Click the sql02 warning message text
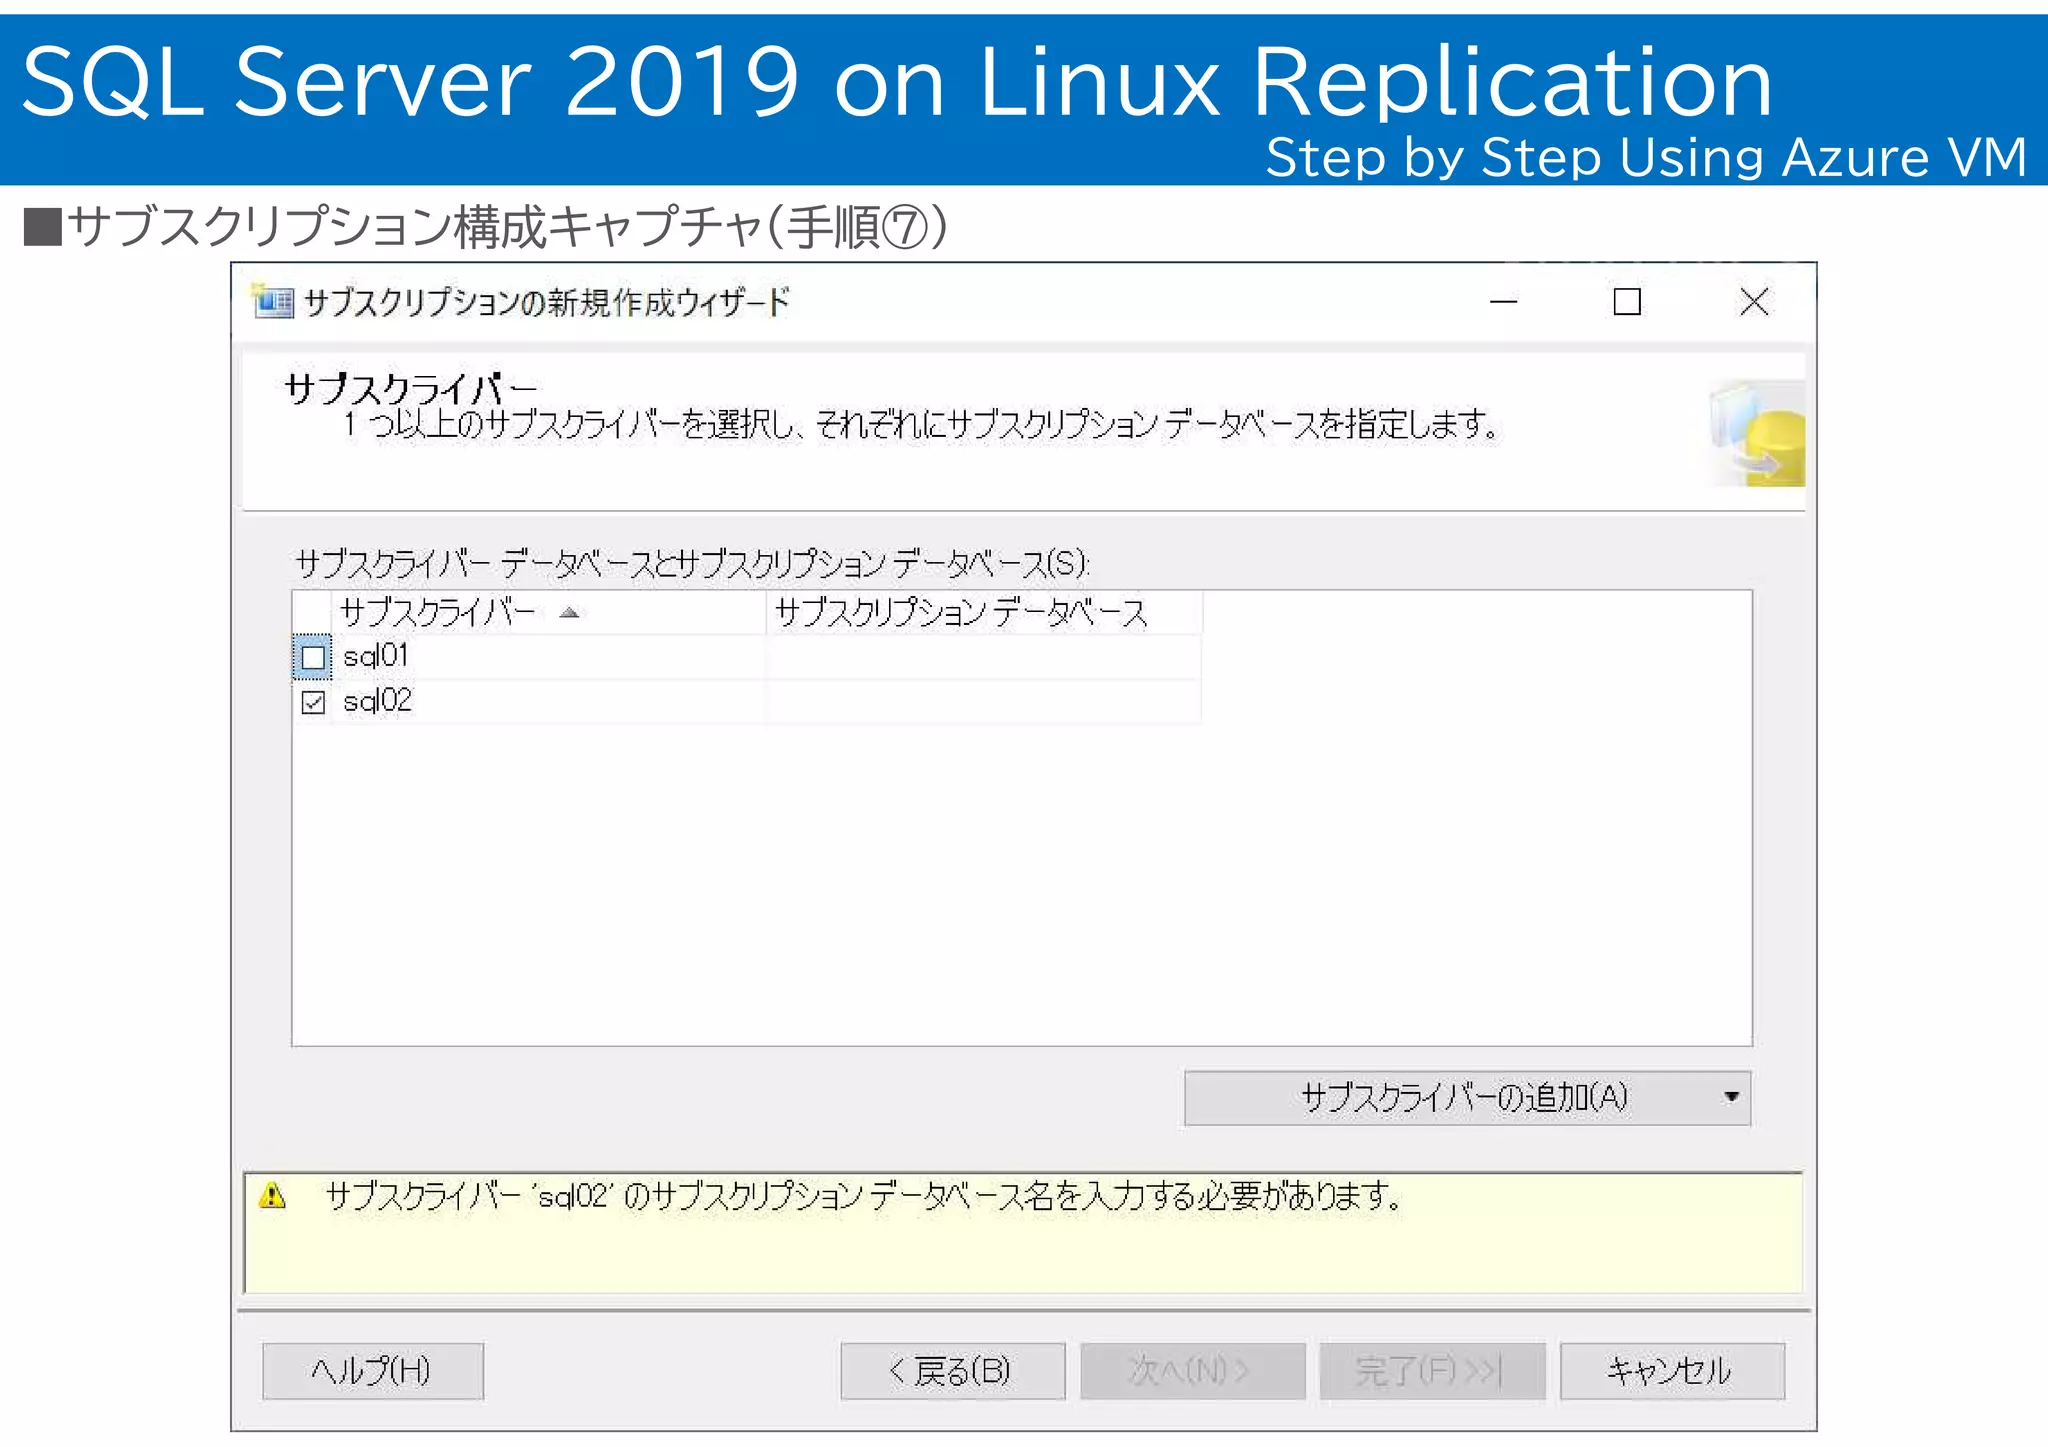Viewport: 2048px width, 1447px height. [x=864, y=1196]
